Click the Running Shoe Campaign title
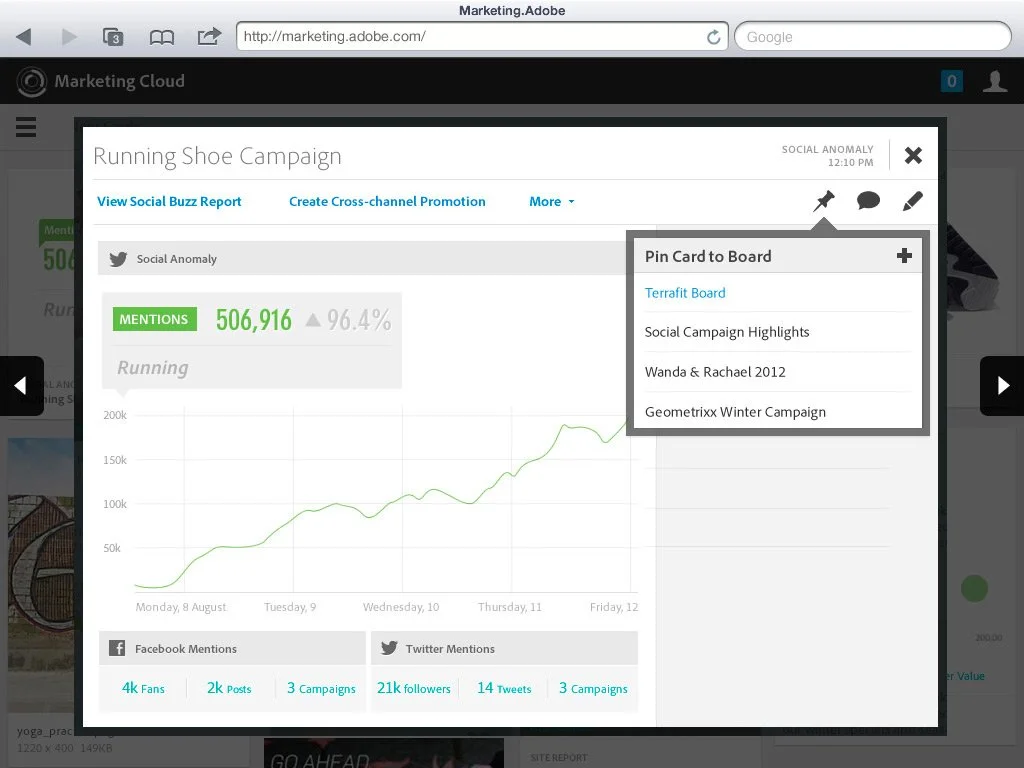 (x=217, y=157)
